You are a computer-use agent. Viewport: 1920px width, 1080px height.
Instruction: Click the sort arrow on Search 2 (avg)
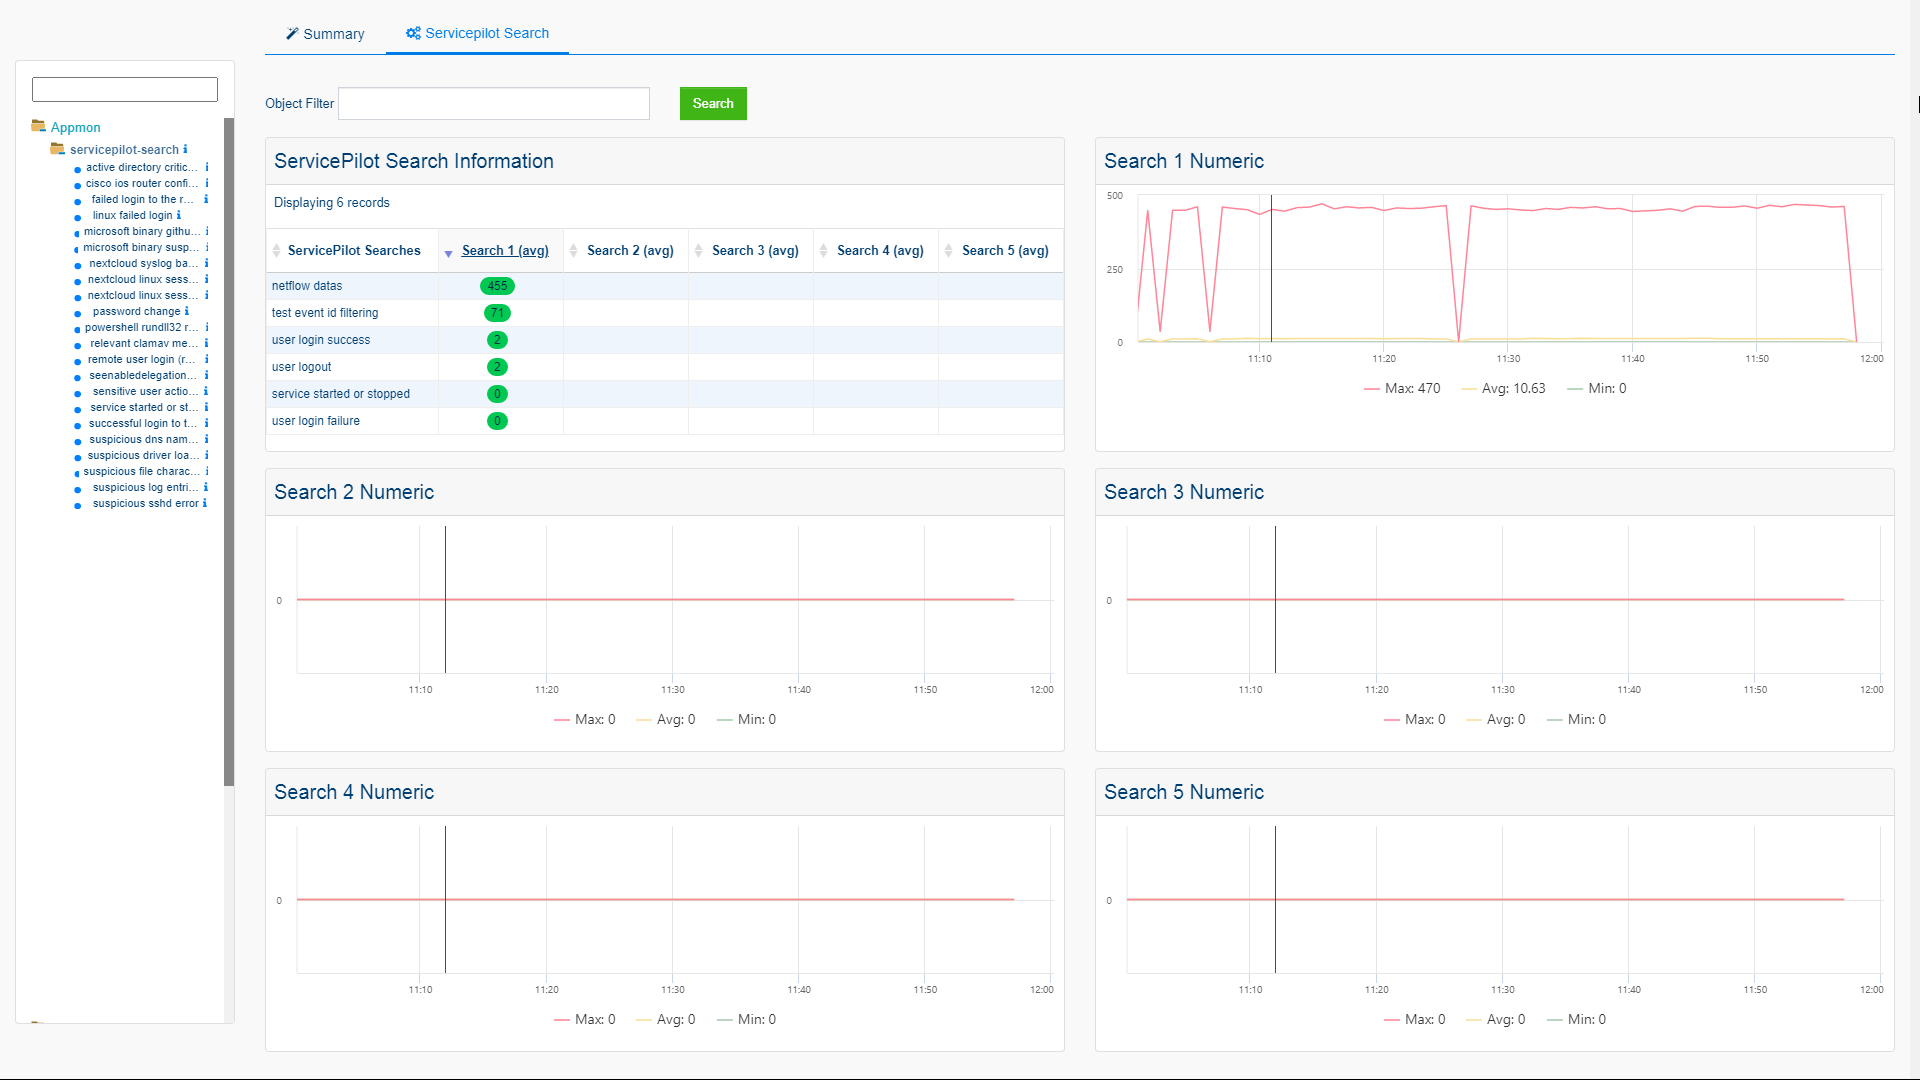point(574,251)
